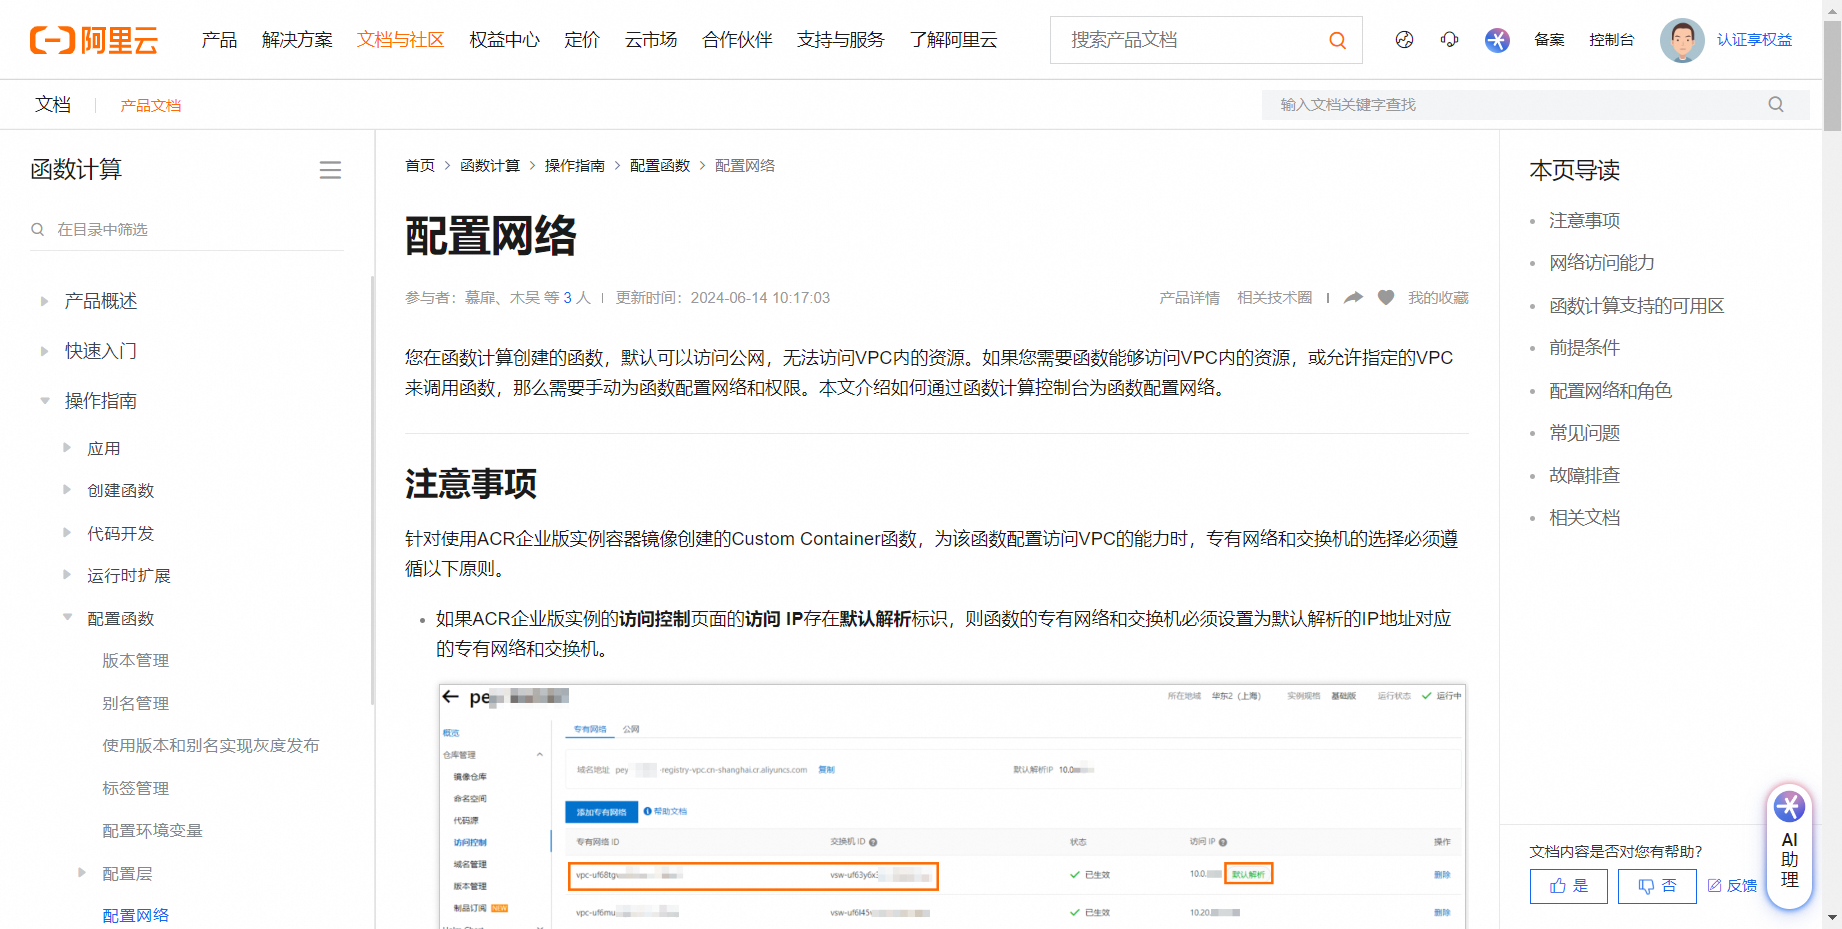Screen dimensions: 1842x929
Task: Collapse the 操作指南 tree node
Action: [x=44, y=401]
